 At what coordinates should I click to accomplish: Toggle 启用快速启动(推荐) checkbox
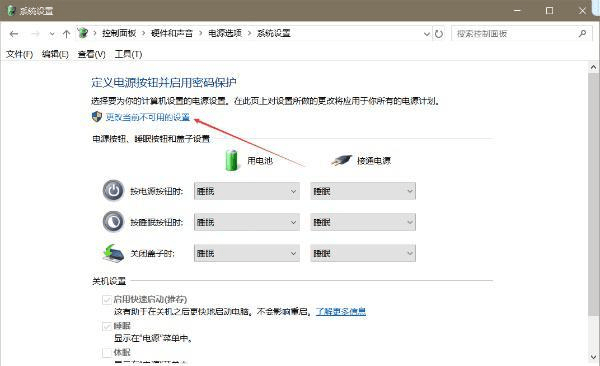[107, 299]
